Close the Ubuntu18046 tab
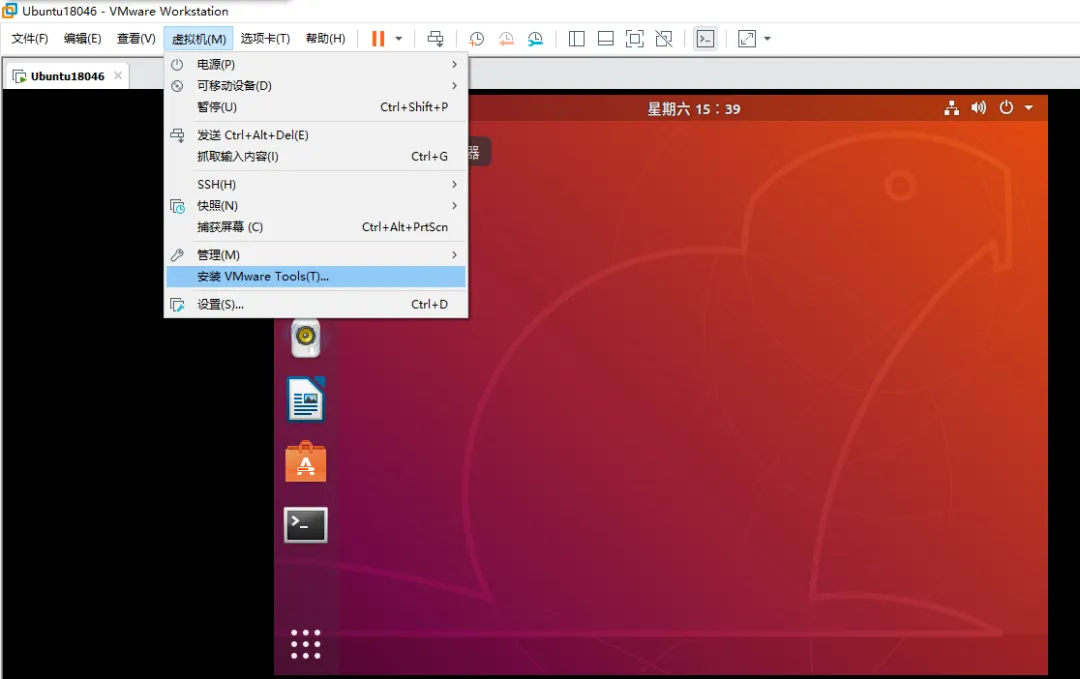Viewport: 1080px width, 679px height. (118, 75)
